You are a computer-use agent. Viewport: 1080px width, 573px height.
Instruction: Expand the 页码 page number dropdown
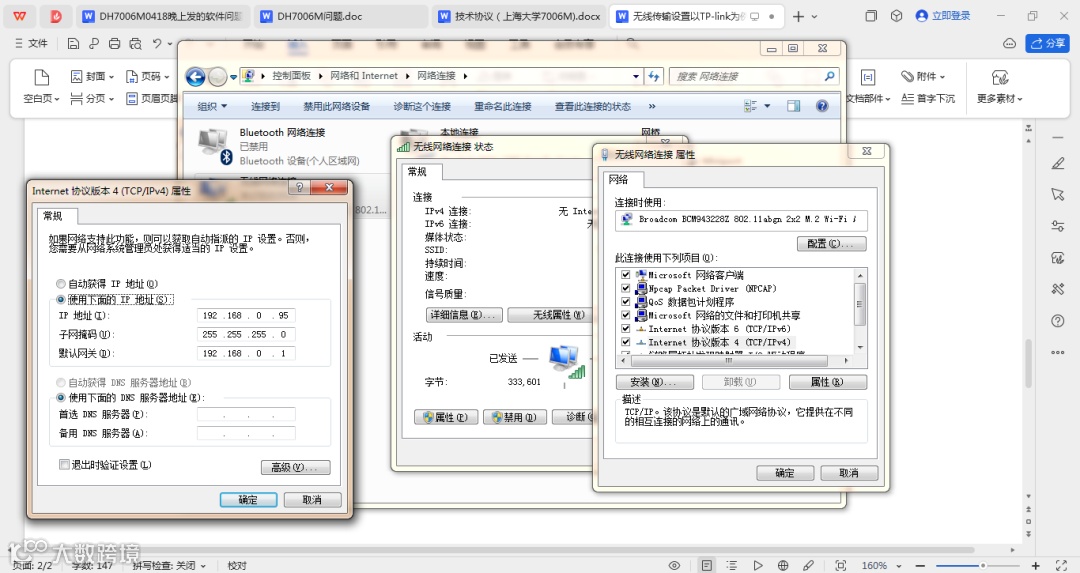point(168,76)
